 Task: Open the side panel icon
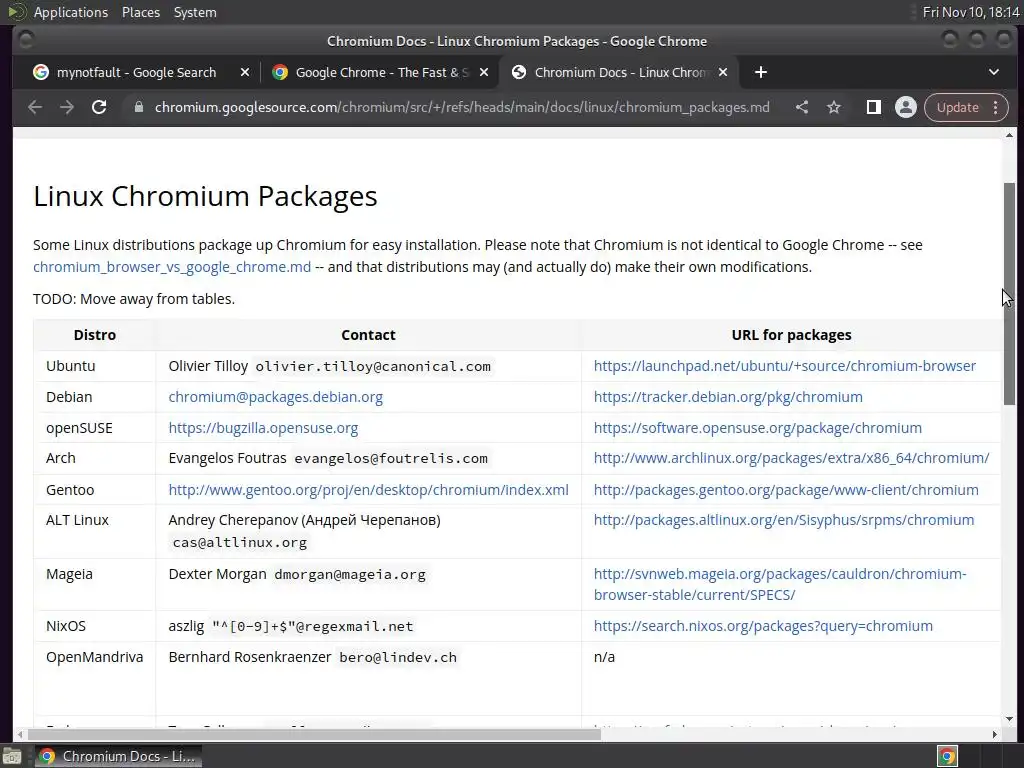[873, 107]
